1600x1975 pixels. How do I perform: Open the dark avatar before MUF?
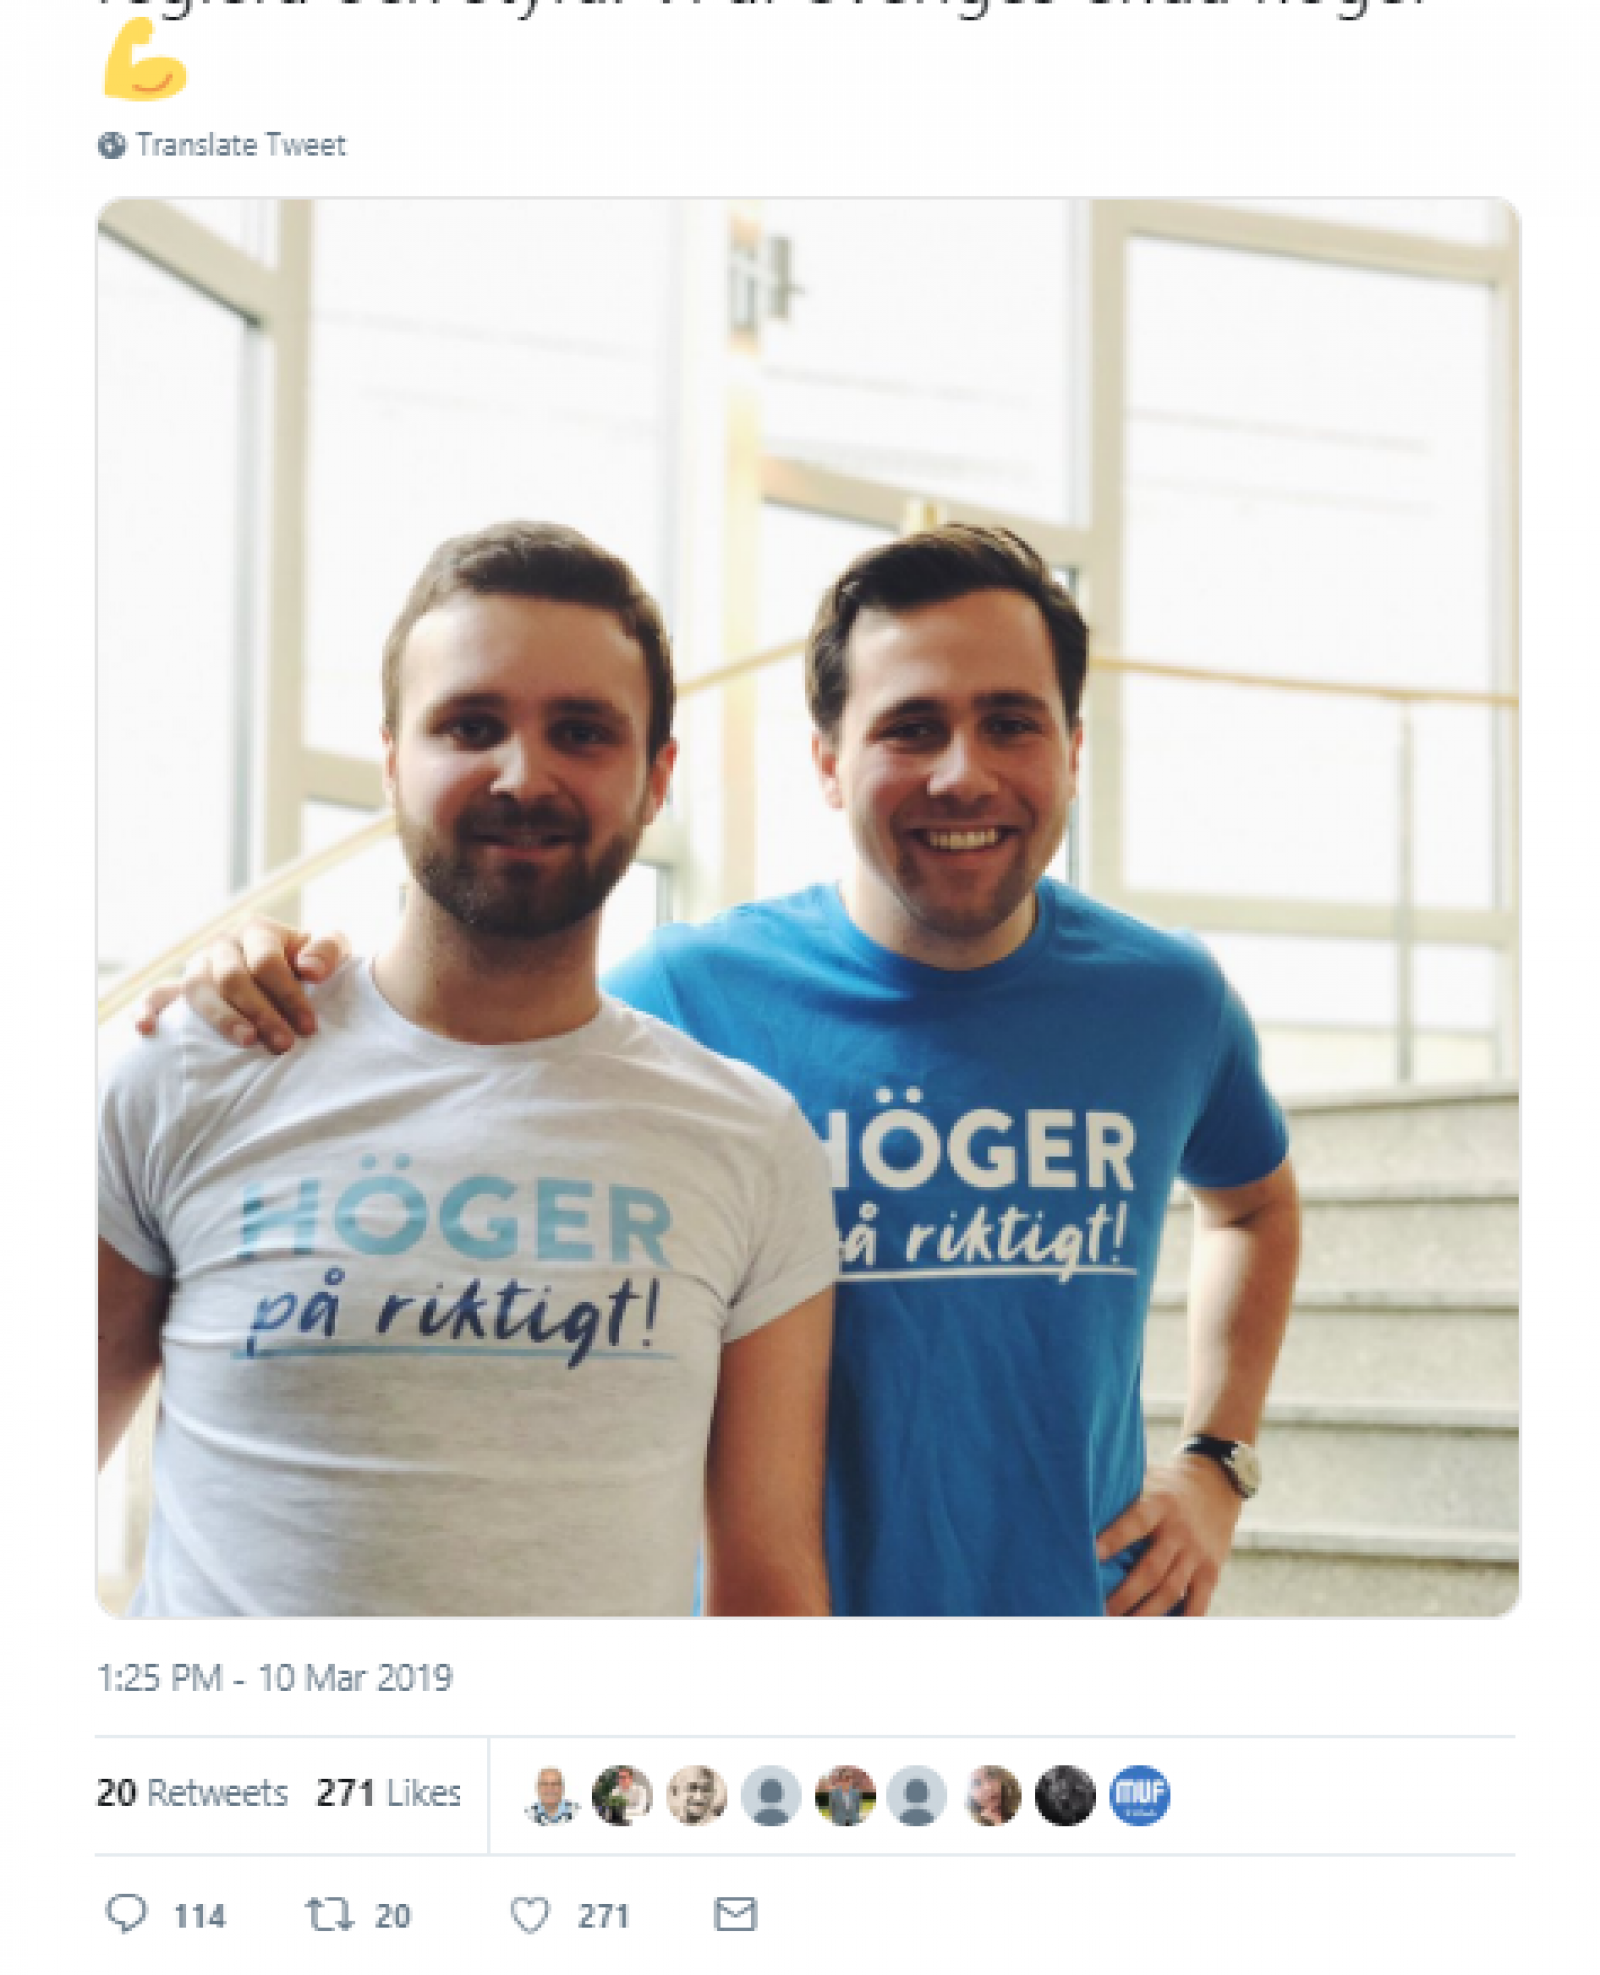pyautogui.click(x=1065, y=1794)
